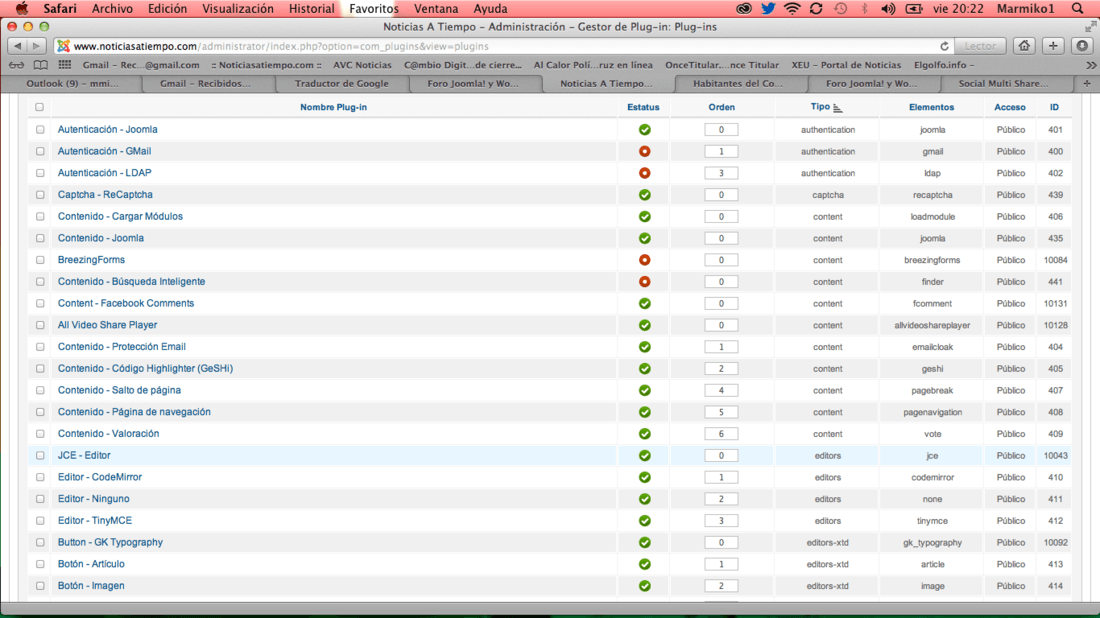Select checkbox for BreezingForms row

[x=40, y=260]
